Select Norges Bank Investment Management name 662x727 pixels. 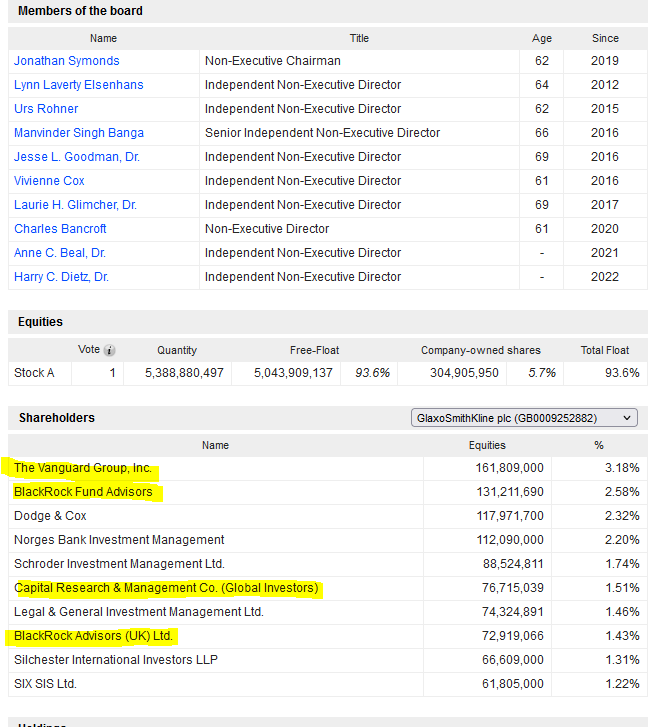[x=119, y=540]
